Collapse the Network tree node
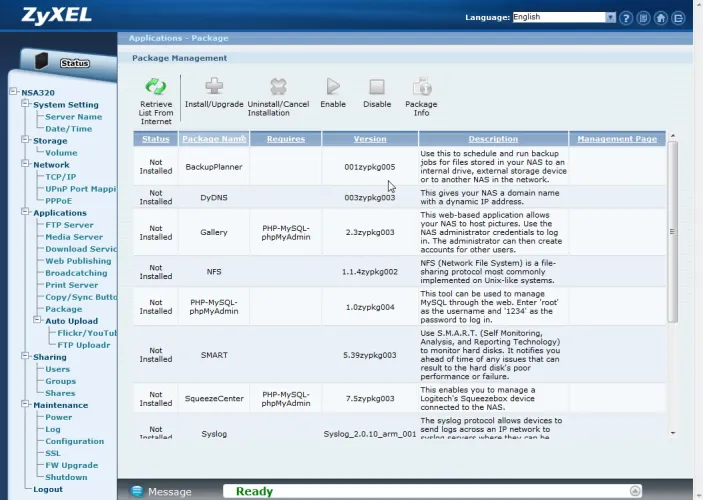 [x=26, y=164]
